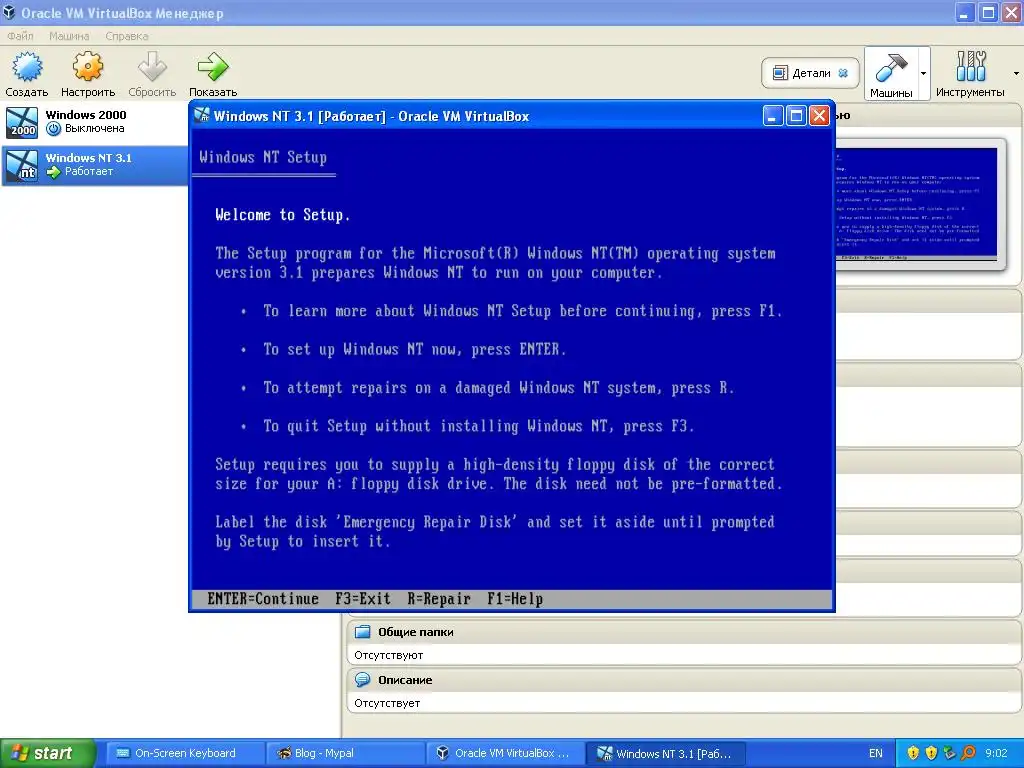Click the Отсутствуют text under Общие папки

tap(389, 655)
